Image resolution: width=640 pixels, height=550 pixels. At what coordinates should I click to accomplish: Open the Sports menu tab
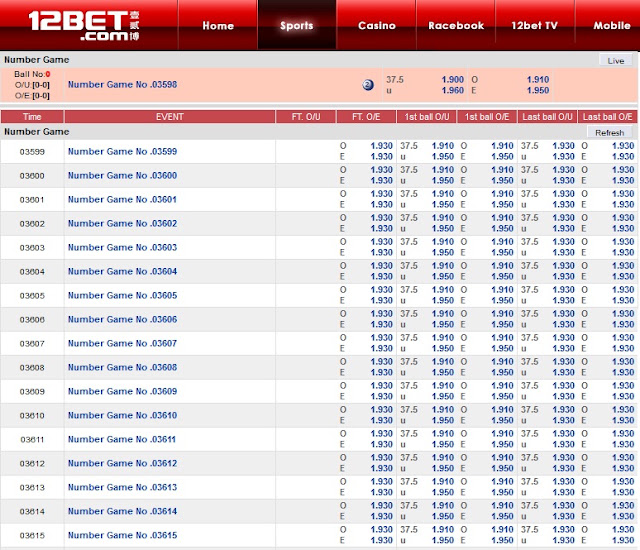coord(297,25)
